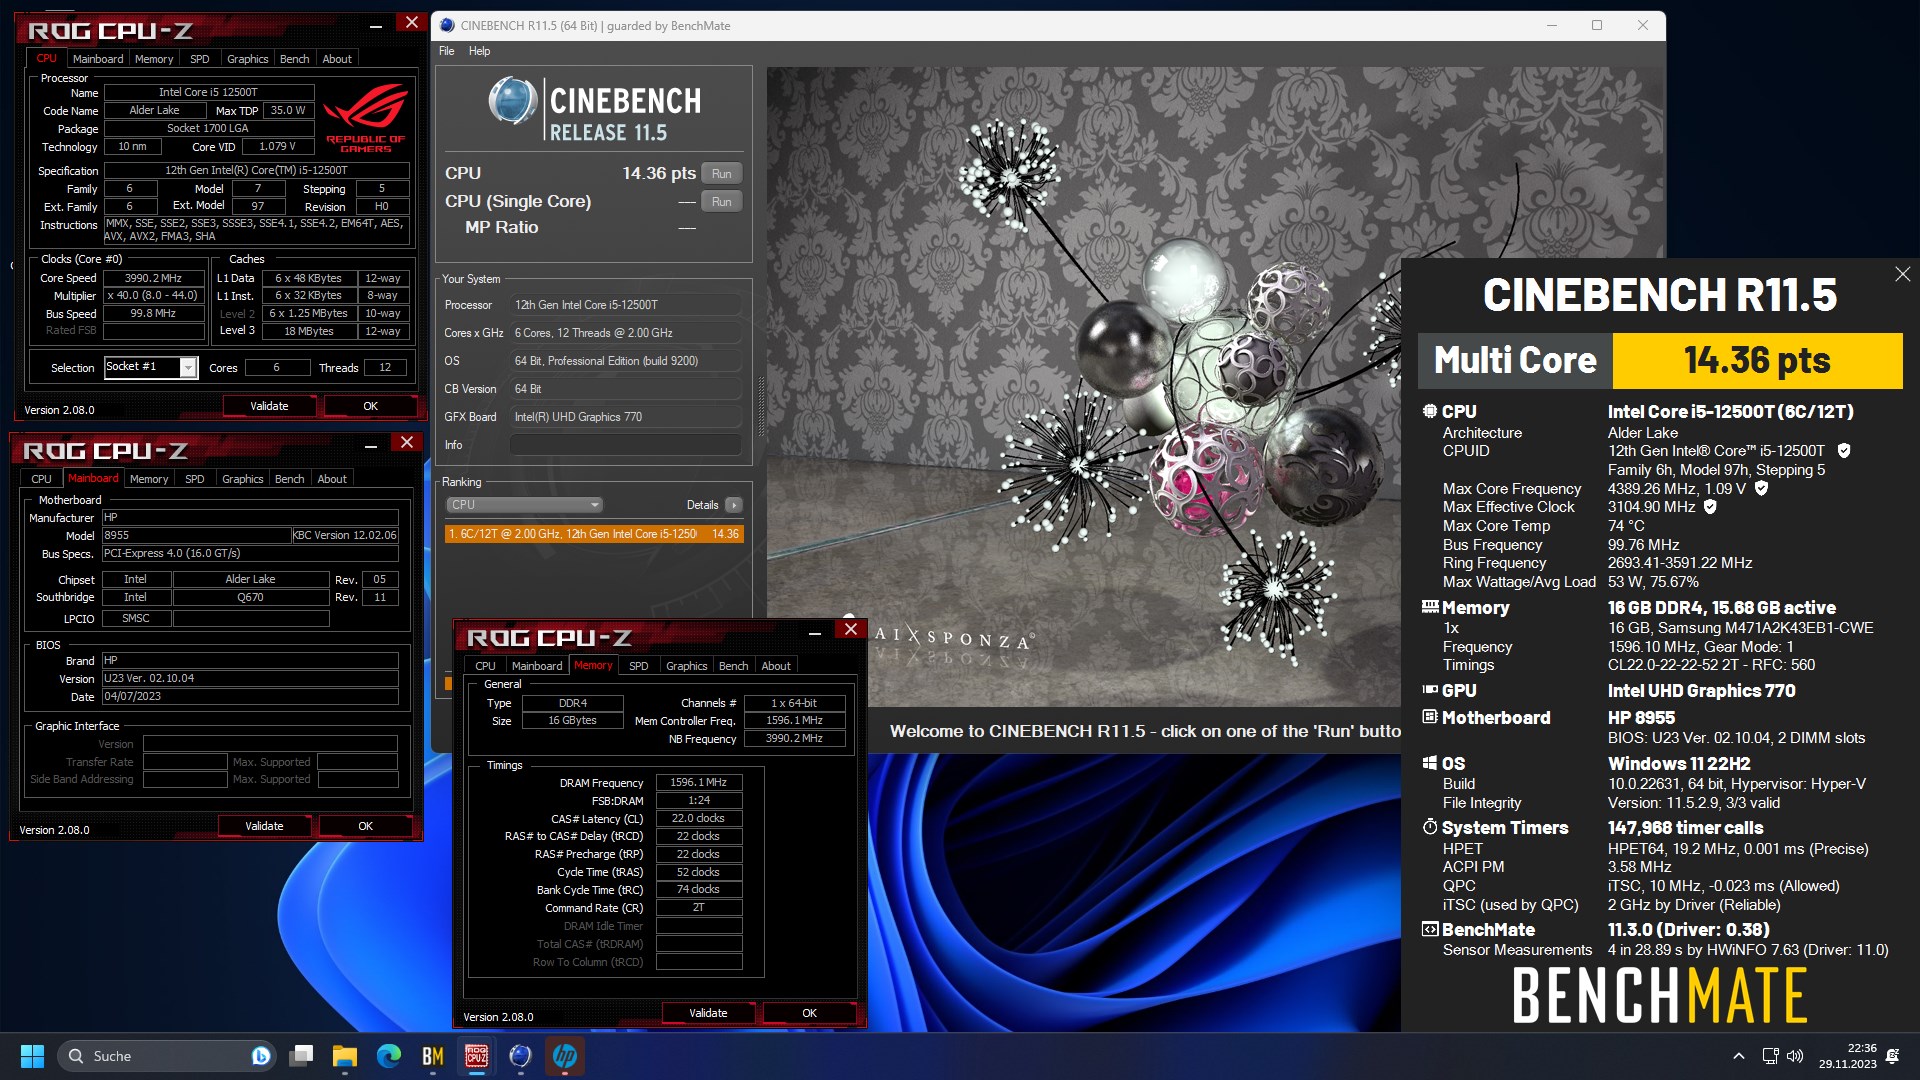The image size is (1920, 1080).
Task: Click OK in top CPU-Z window
Action: [x=370, y=406]
